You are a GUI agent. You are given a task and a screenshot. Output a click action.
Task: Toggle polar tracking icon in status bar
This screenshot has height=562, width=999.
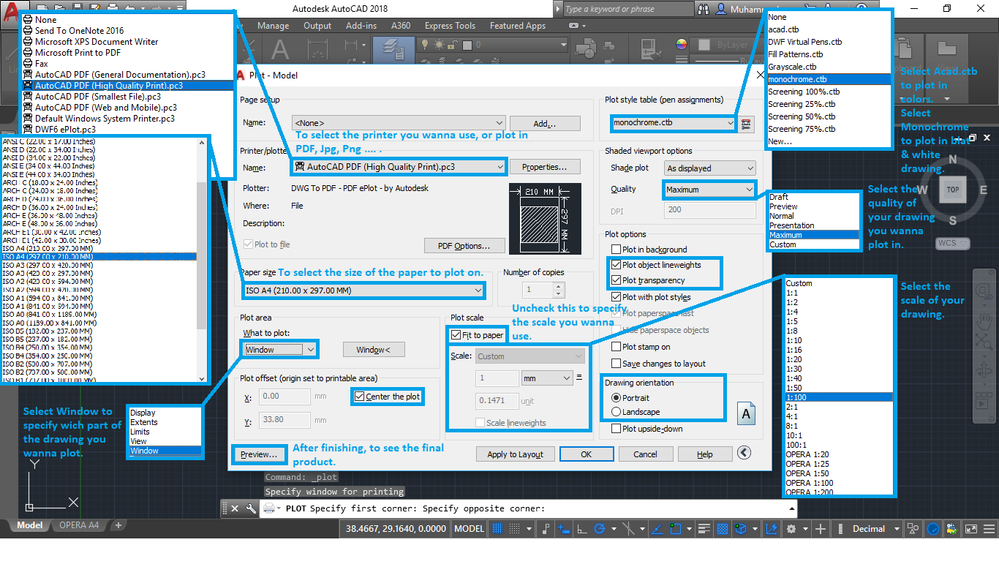(x=599, y=529)
